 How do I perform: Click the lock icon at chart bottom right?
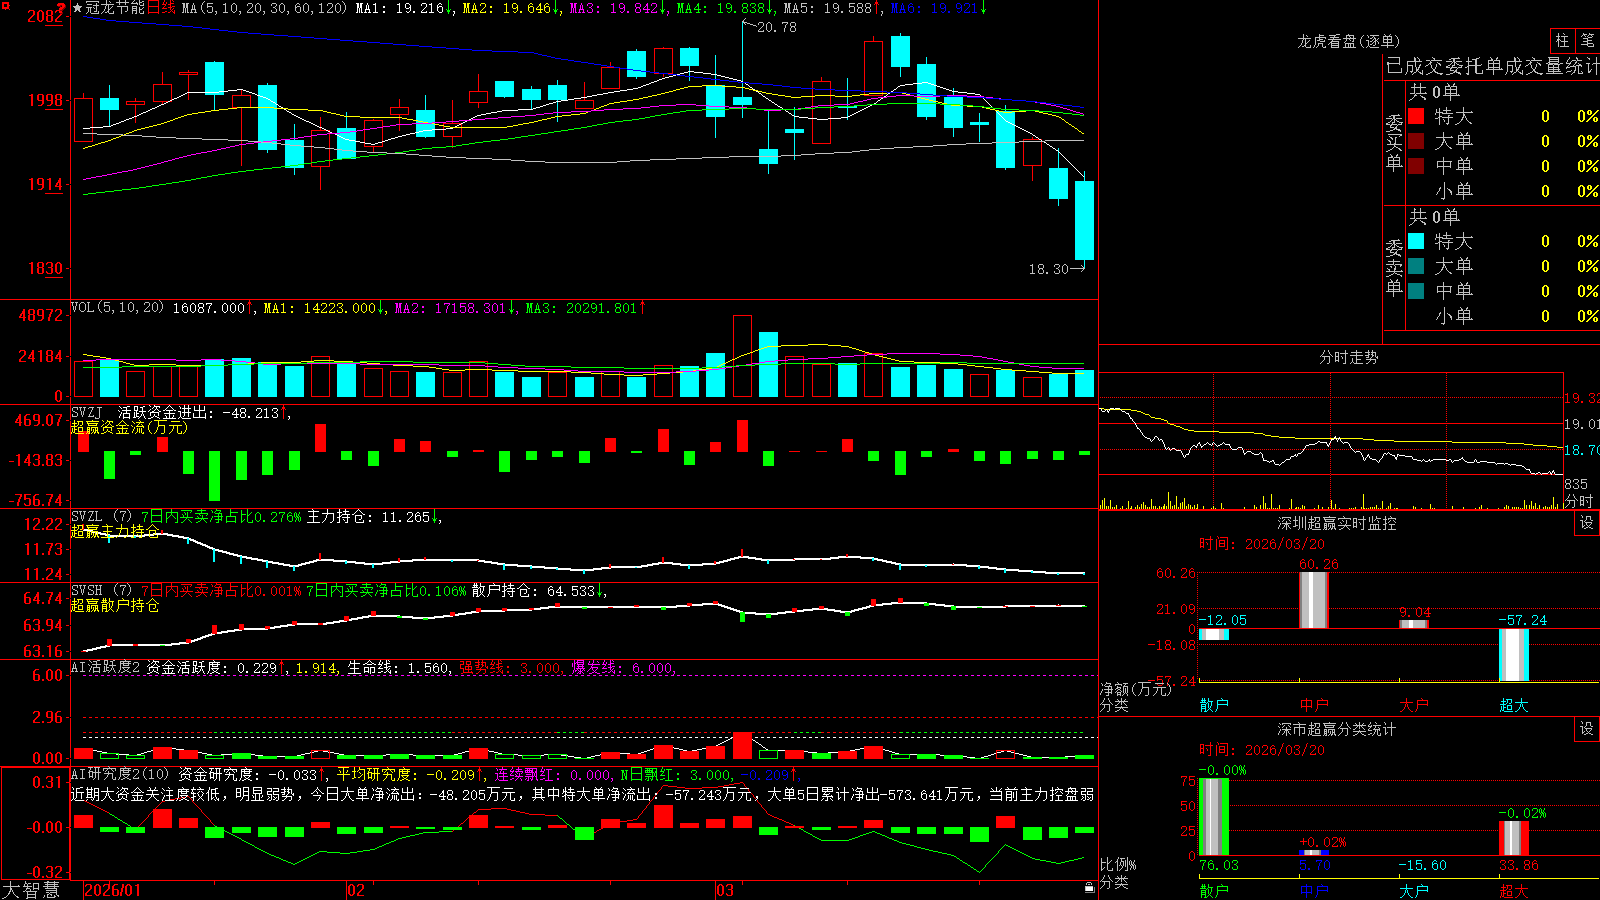(x=1089, y=888)
